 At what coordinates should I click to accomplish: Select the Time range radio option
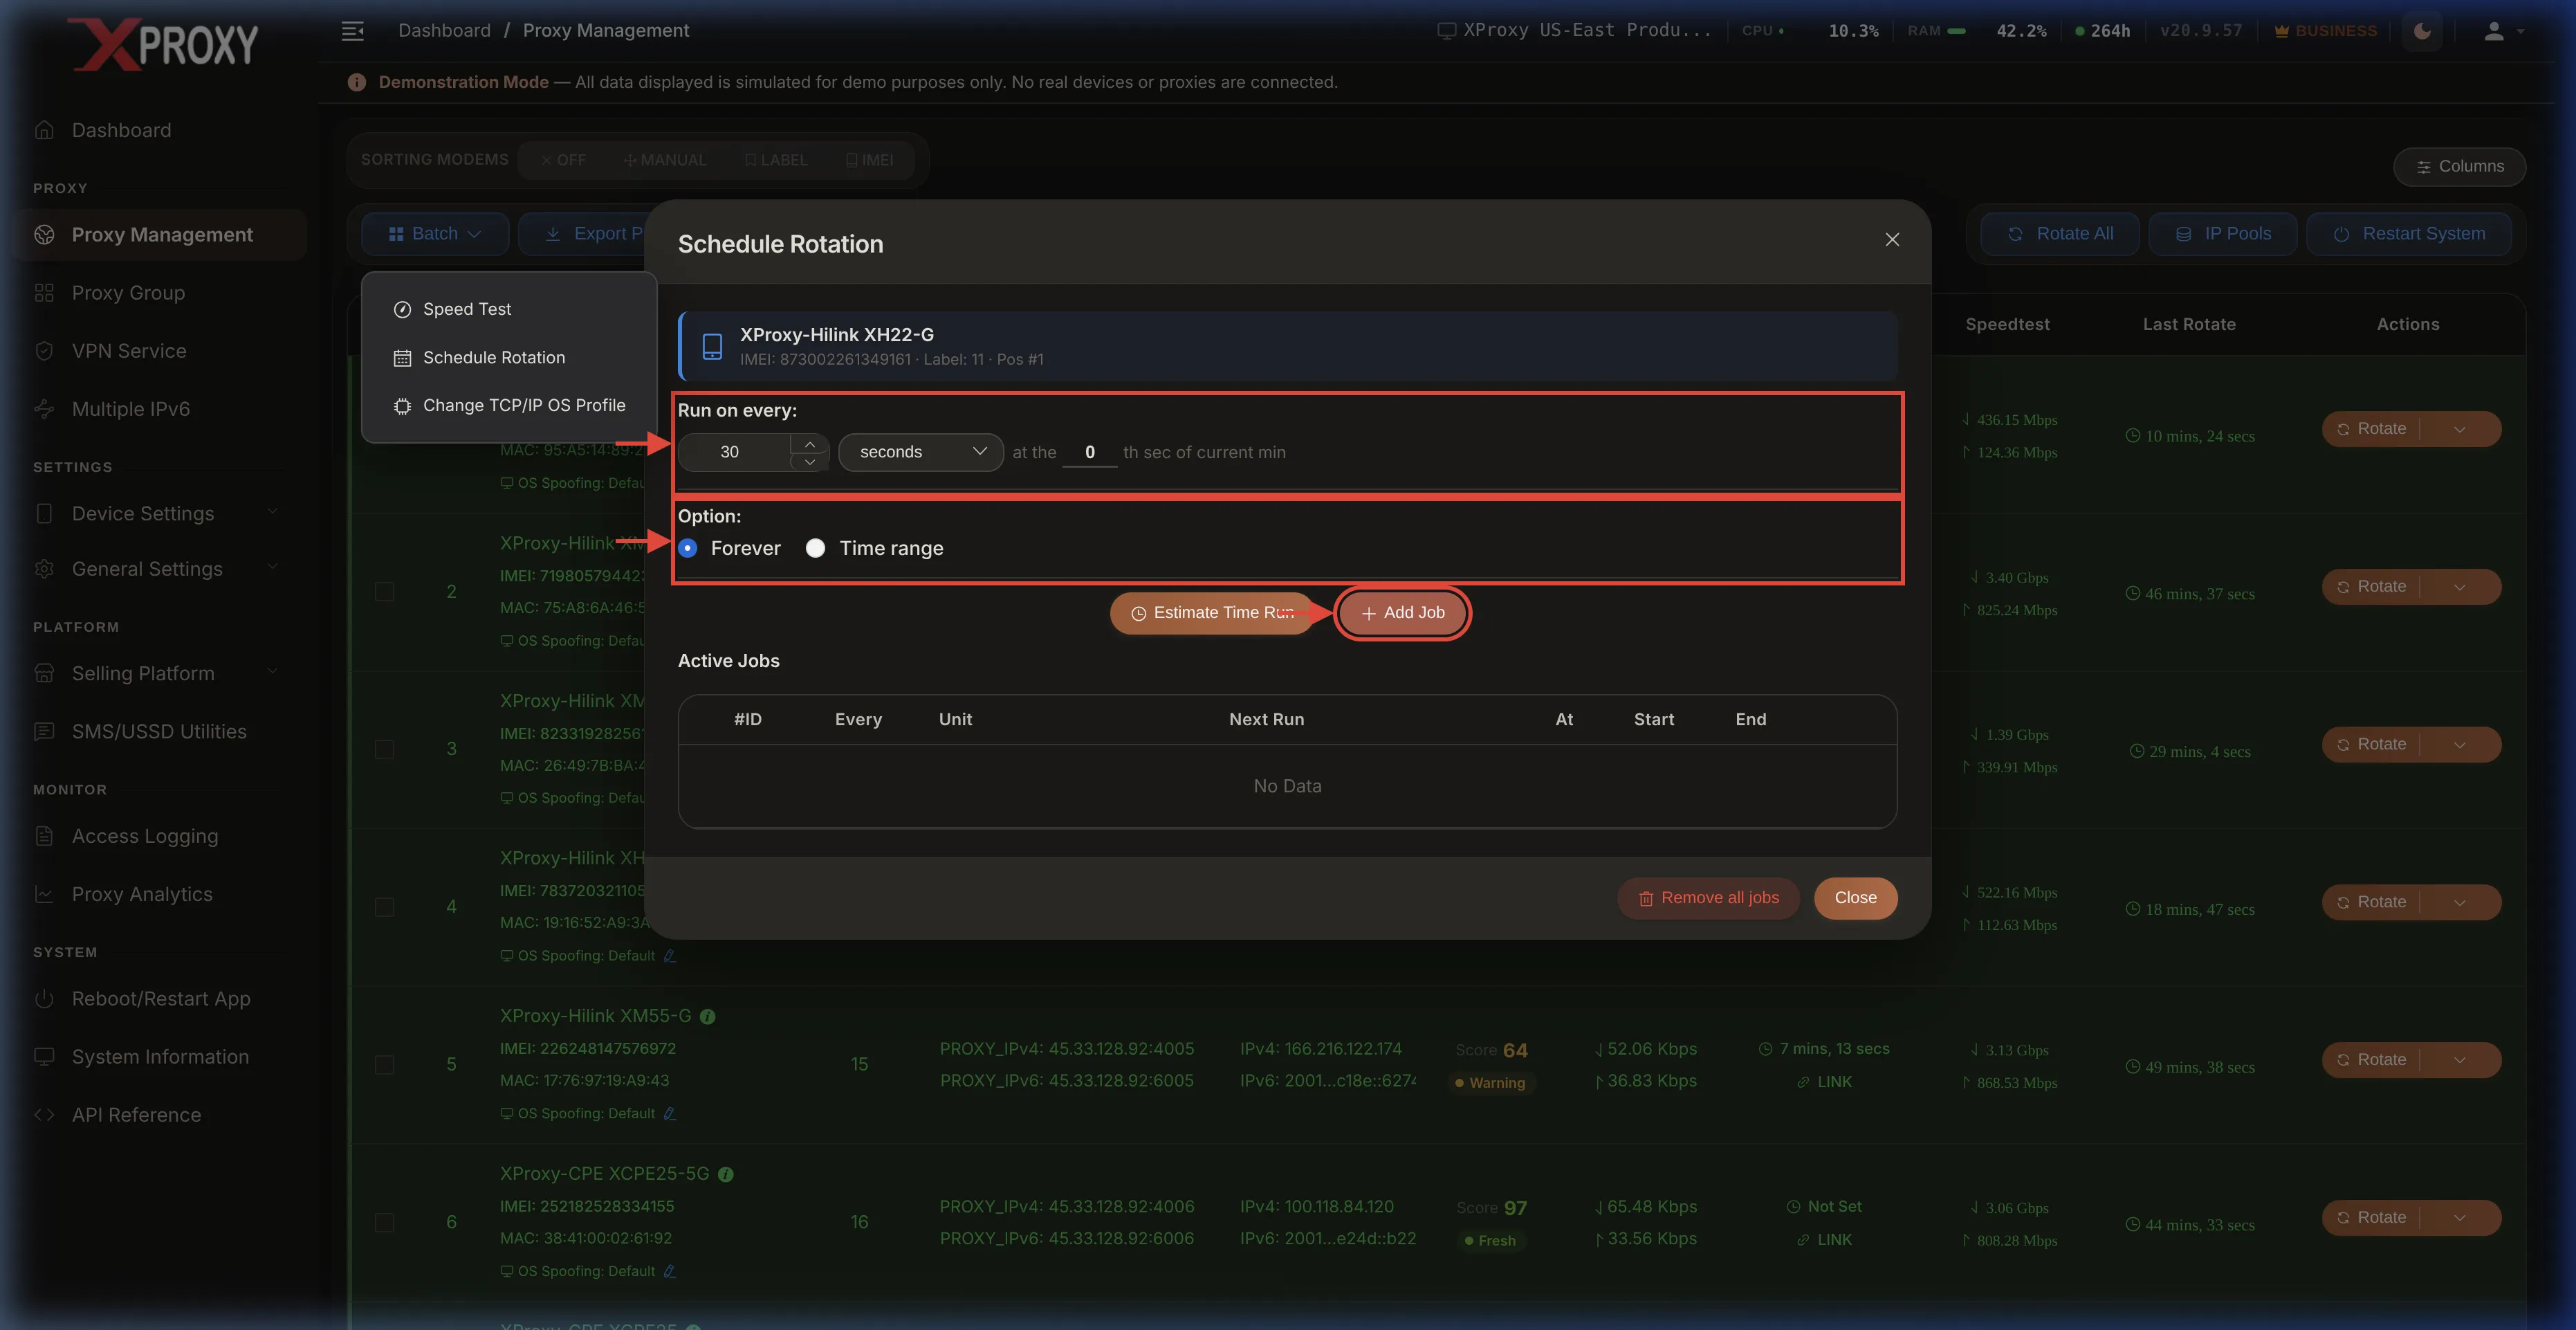[x=816, y=548]
